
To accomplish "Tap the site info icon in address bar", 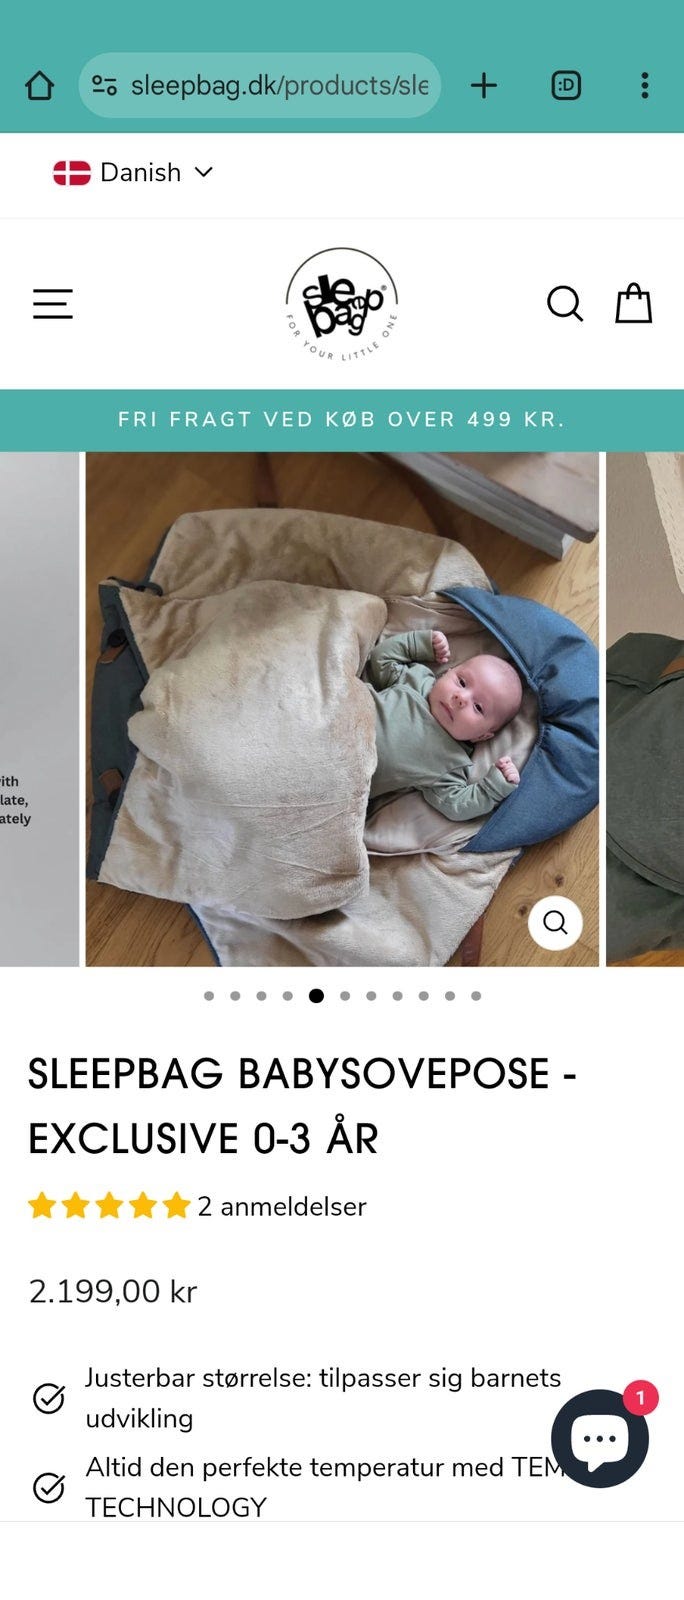I will click(x=104, y=86).
